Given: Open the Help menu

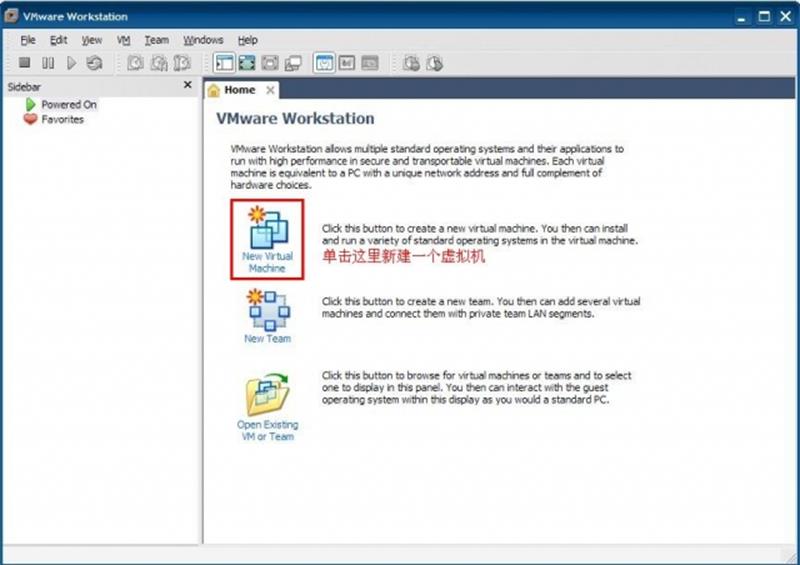Looking at the screenshot, I should point(247,40).
